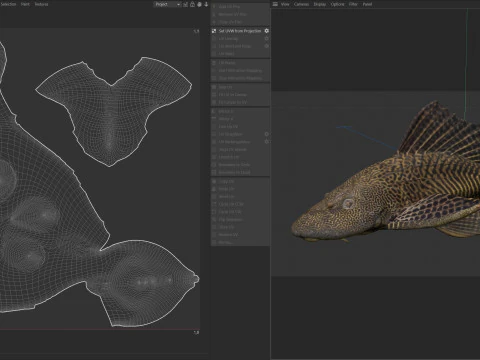Click the lock icon in UV editor toolbar
The image size is (480, 360).
tap(192, 4)
